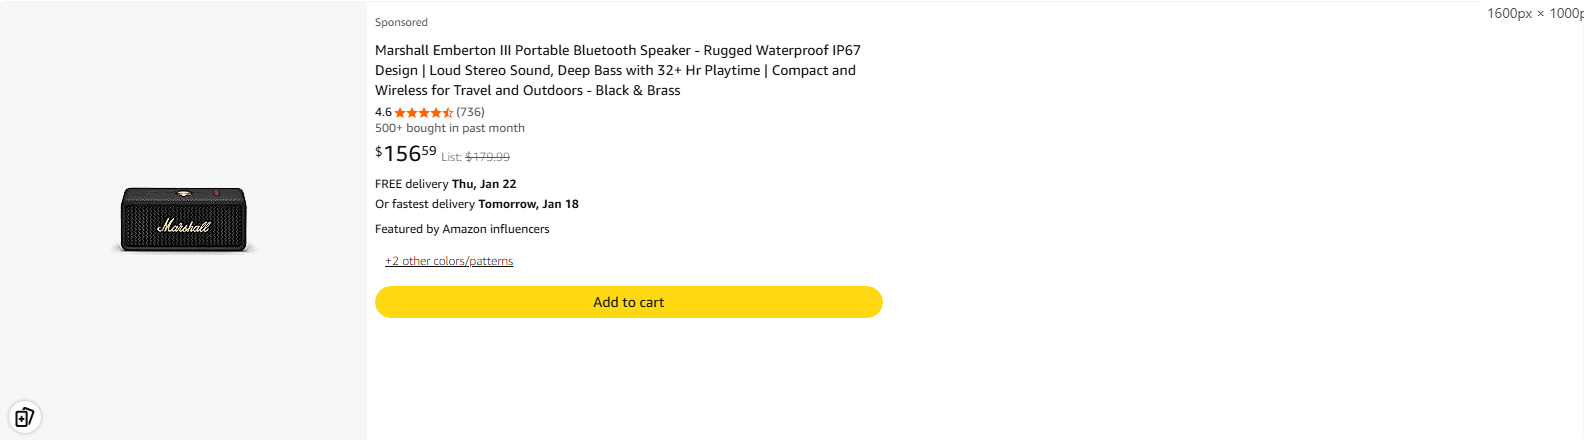Open the (736) customer reviews count
The image size is (1584, 440).
pyautogui.click(x=470, y=112)
